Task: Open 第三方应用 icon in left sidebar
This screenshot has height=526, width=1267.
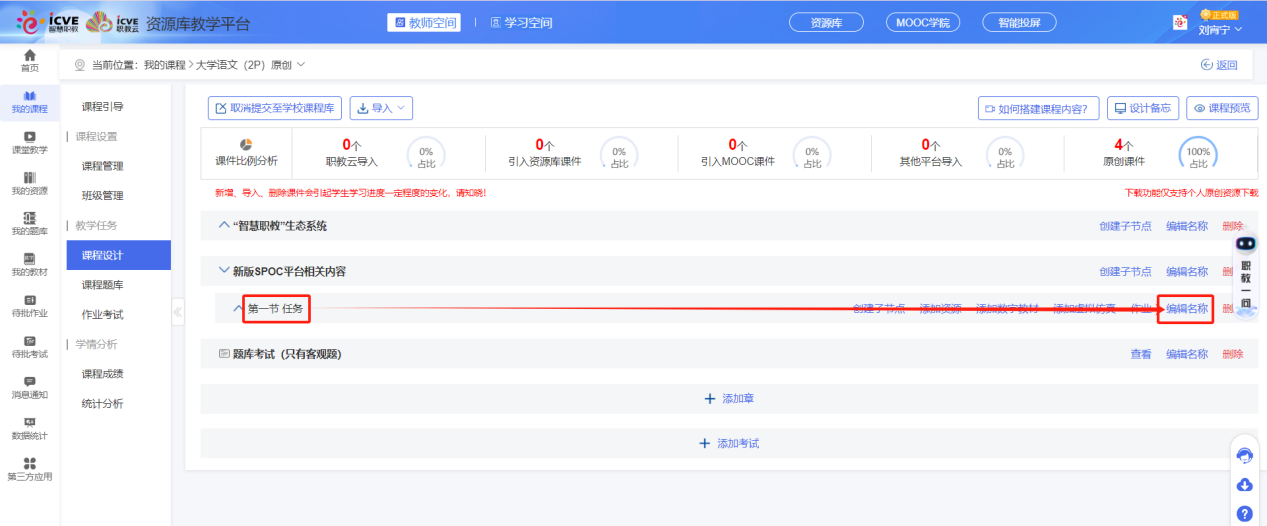Action: coord(29,468)
